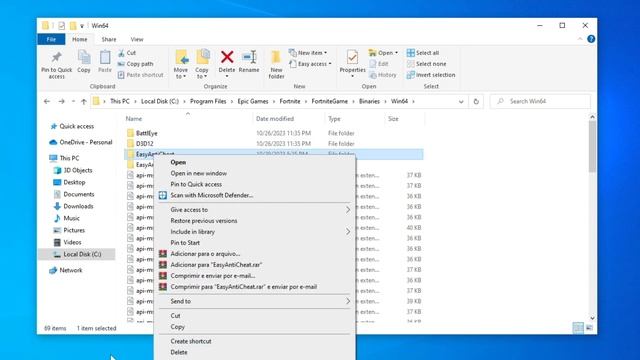Click Fortnite in the address breadcrumb

point(290,101)
